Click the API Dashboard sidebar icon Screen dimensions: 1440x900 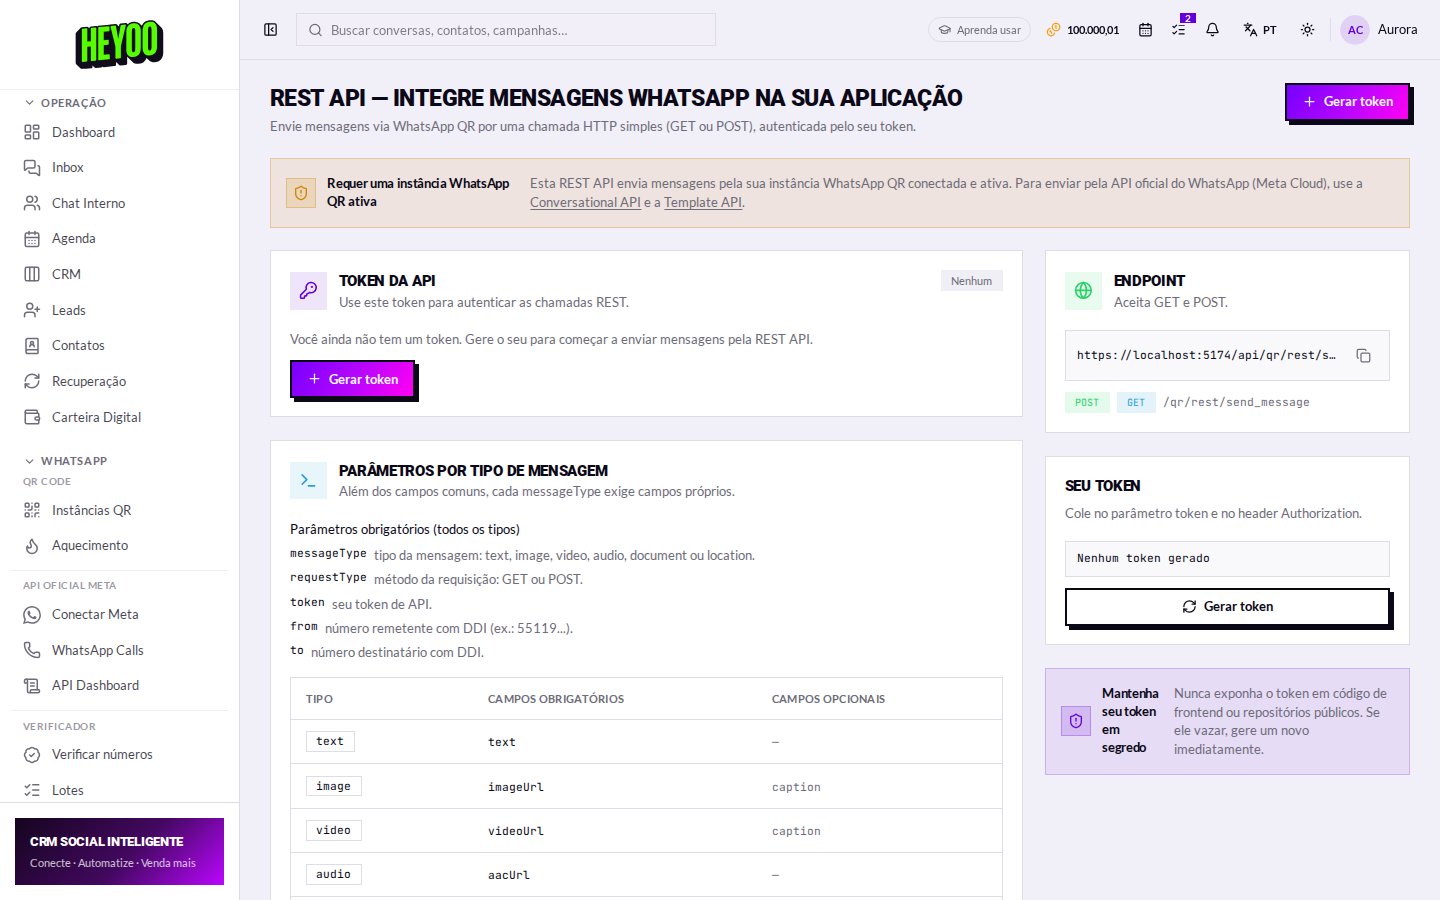click(x=32, y=685)
